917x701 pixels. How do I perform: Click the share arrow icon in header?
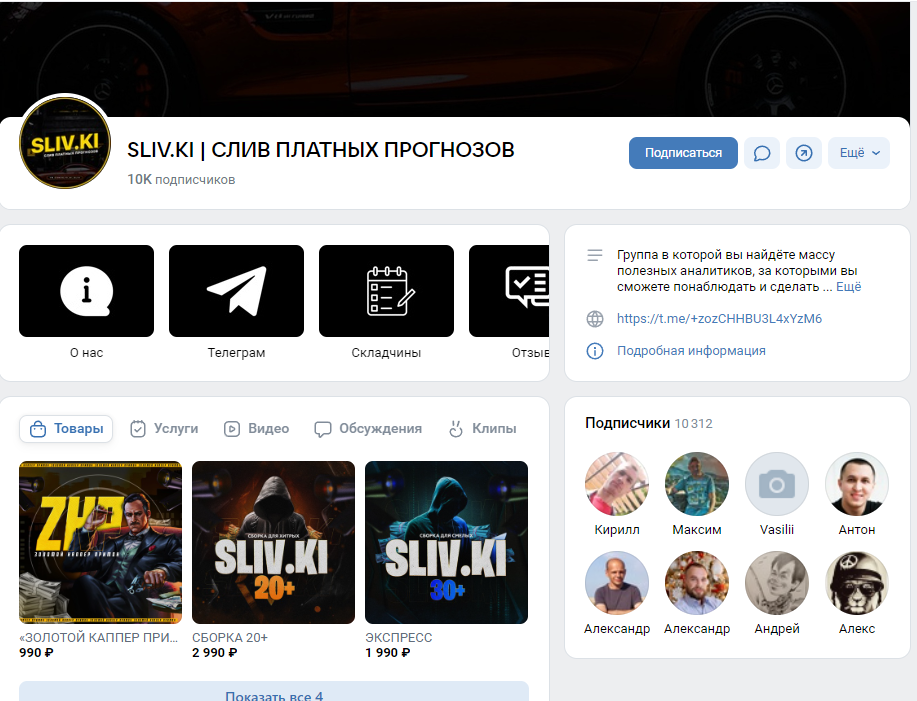pyautogui.click(x=804, y=153)
